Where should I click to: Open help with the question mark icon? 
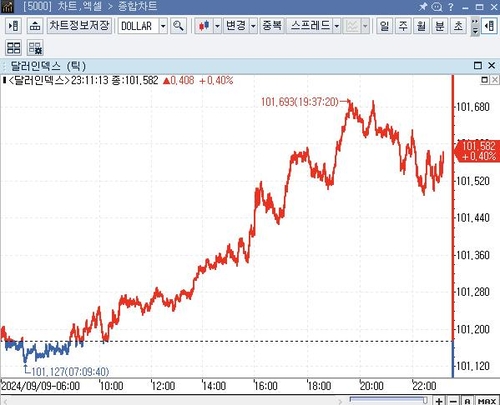coord(451,7)
